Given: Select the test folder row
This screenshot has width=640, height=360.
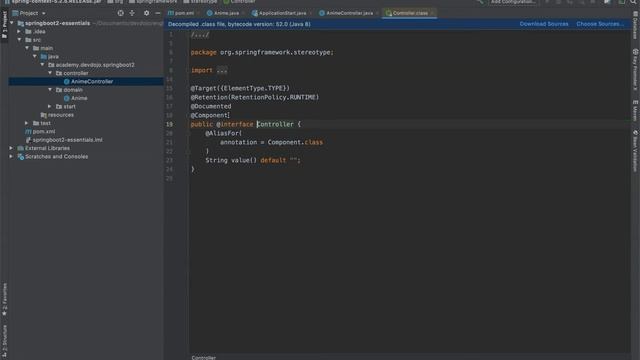Looking at the screenshot, I should click(86, 123).
